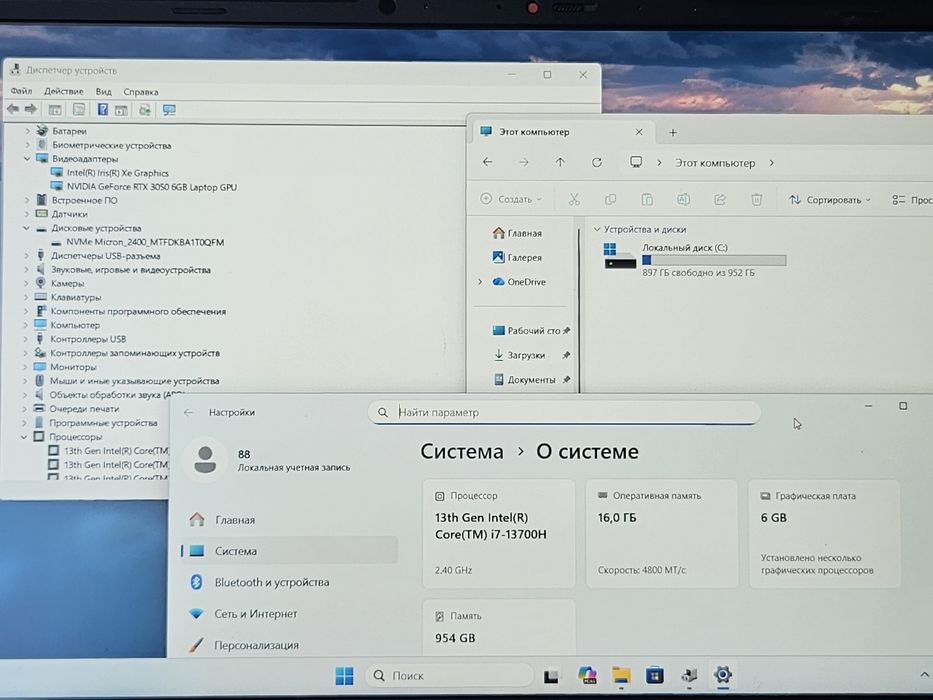Image resolution: width=933 pixels, height=700 pixels.
Task: Click the C: drive usage bar
Action: [x=714, y=260]
